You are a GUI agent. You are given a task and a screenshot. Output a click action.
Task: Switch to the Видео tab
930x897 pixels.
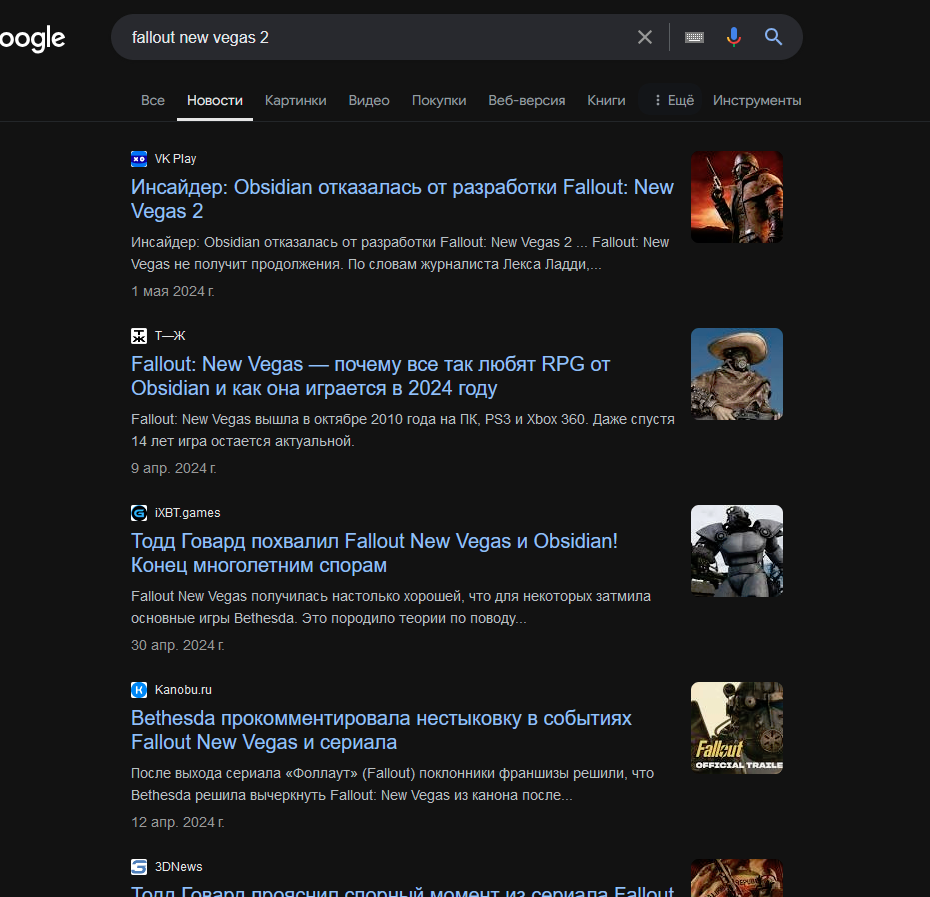pyautogui.click(x=369, y=100)
